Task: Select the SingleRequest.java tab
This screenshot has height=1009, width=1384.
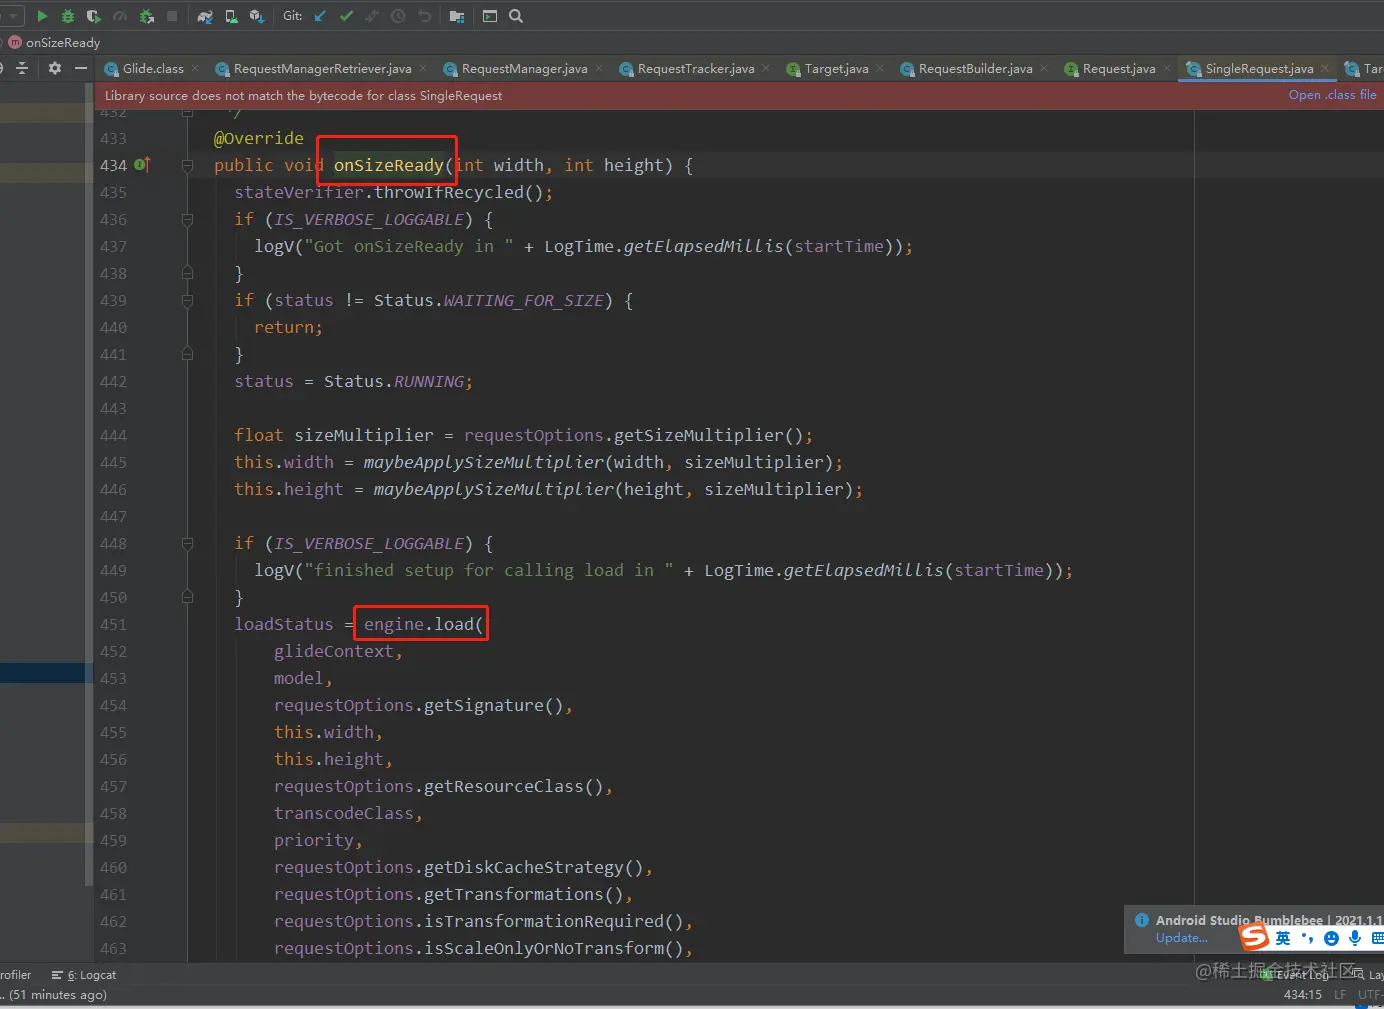Action: coord(1259,68)
